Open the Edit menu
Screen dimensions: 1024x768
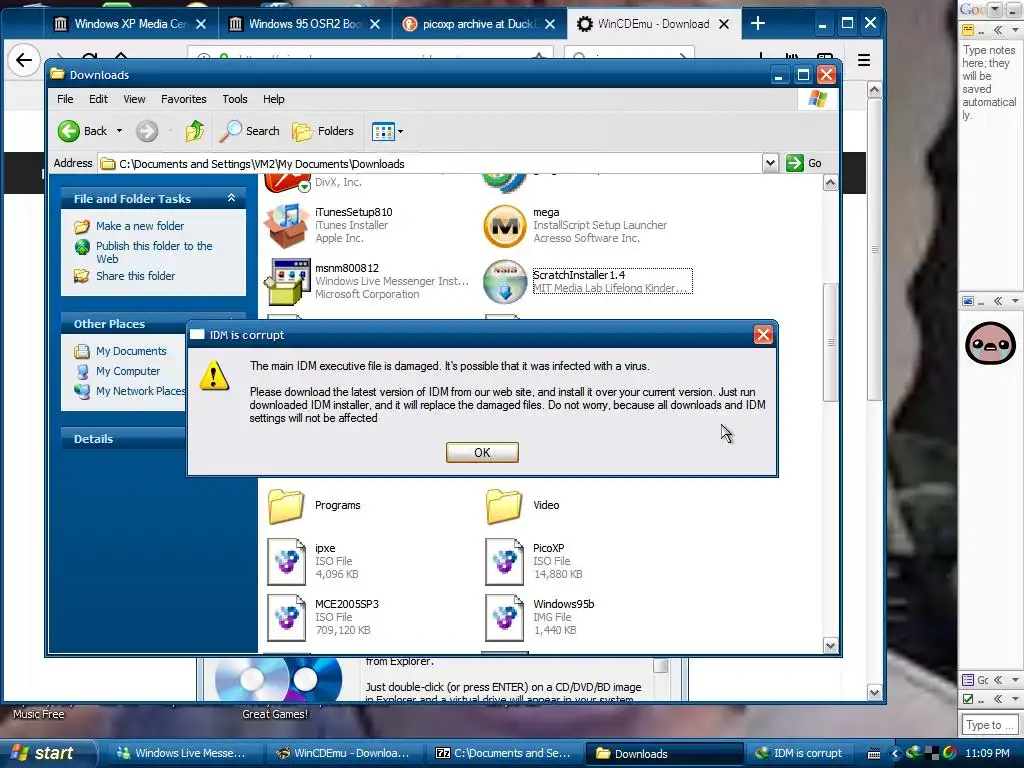tap(99, 99)
